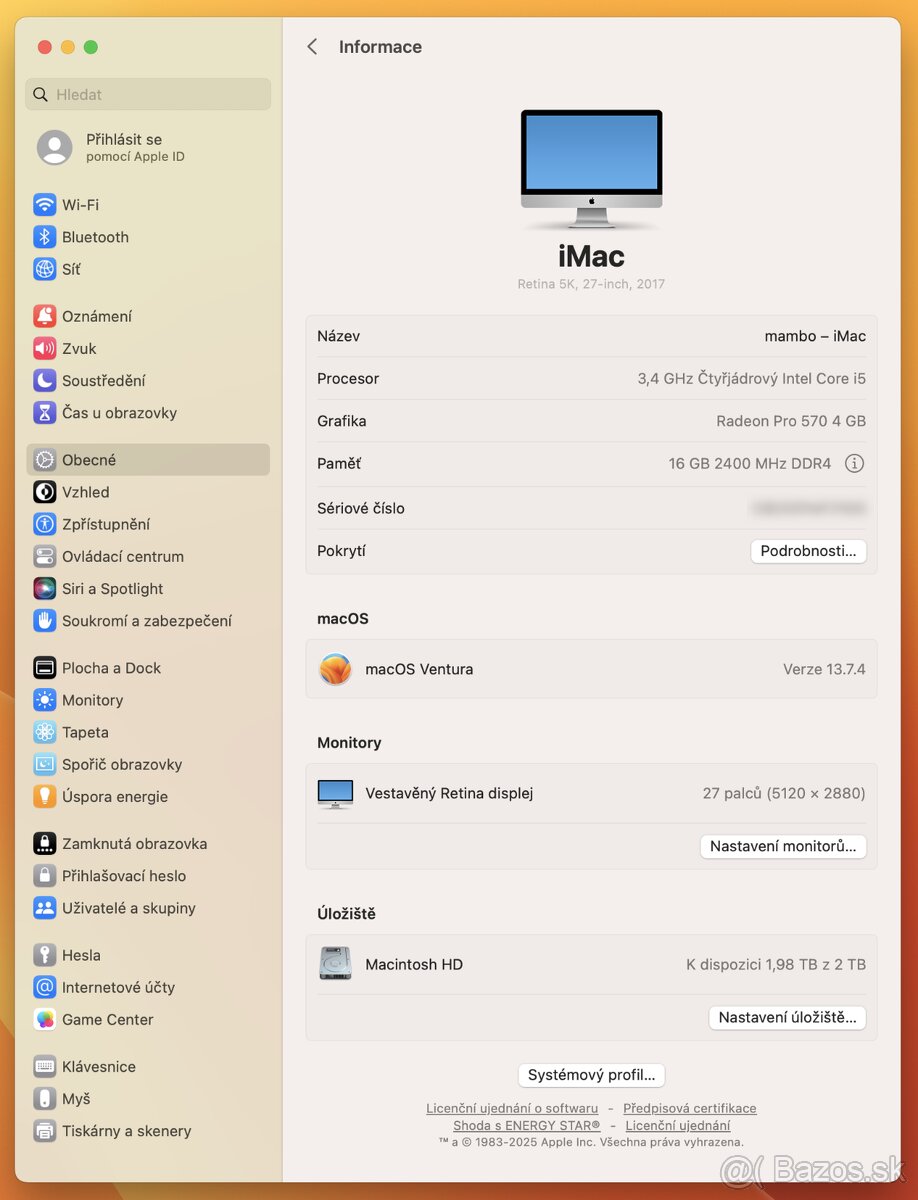Open Podrobnosti for coverage
The height and width of the screenshot is (1200, 918).
tap(808, 550)
